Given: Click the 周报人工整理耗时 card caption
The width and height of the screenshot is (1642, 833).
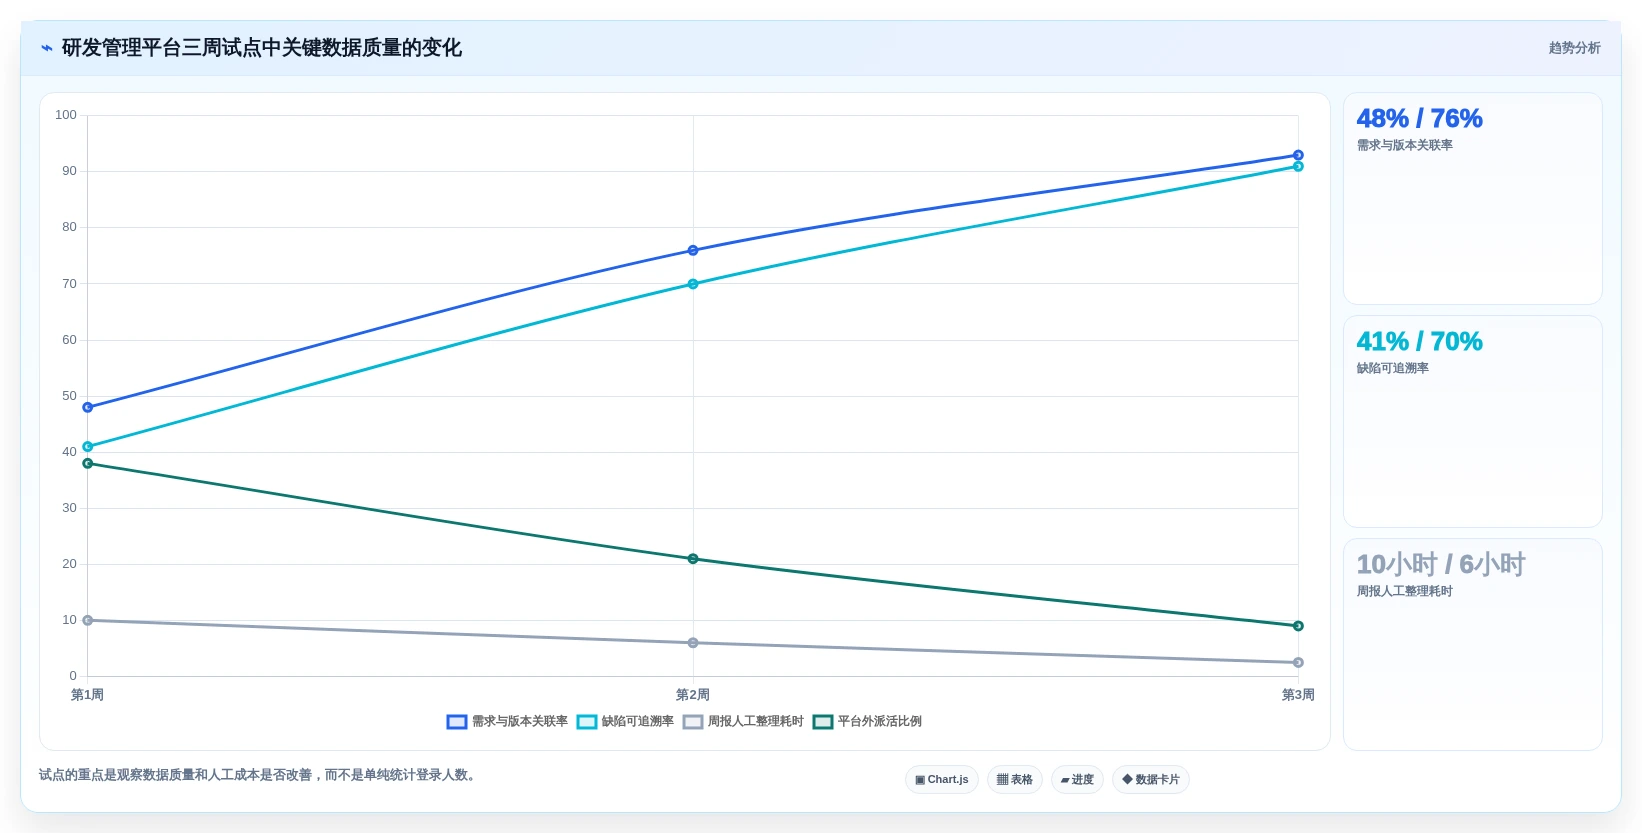Looking at the screenshot, I should tap(1404, 591).
